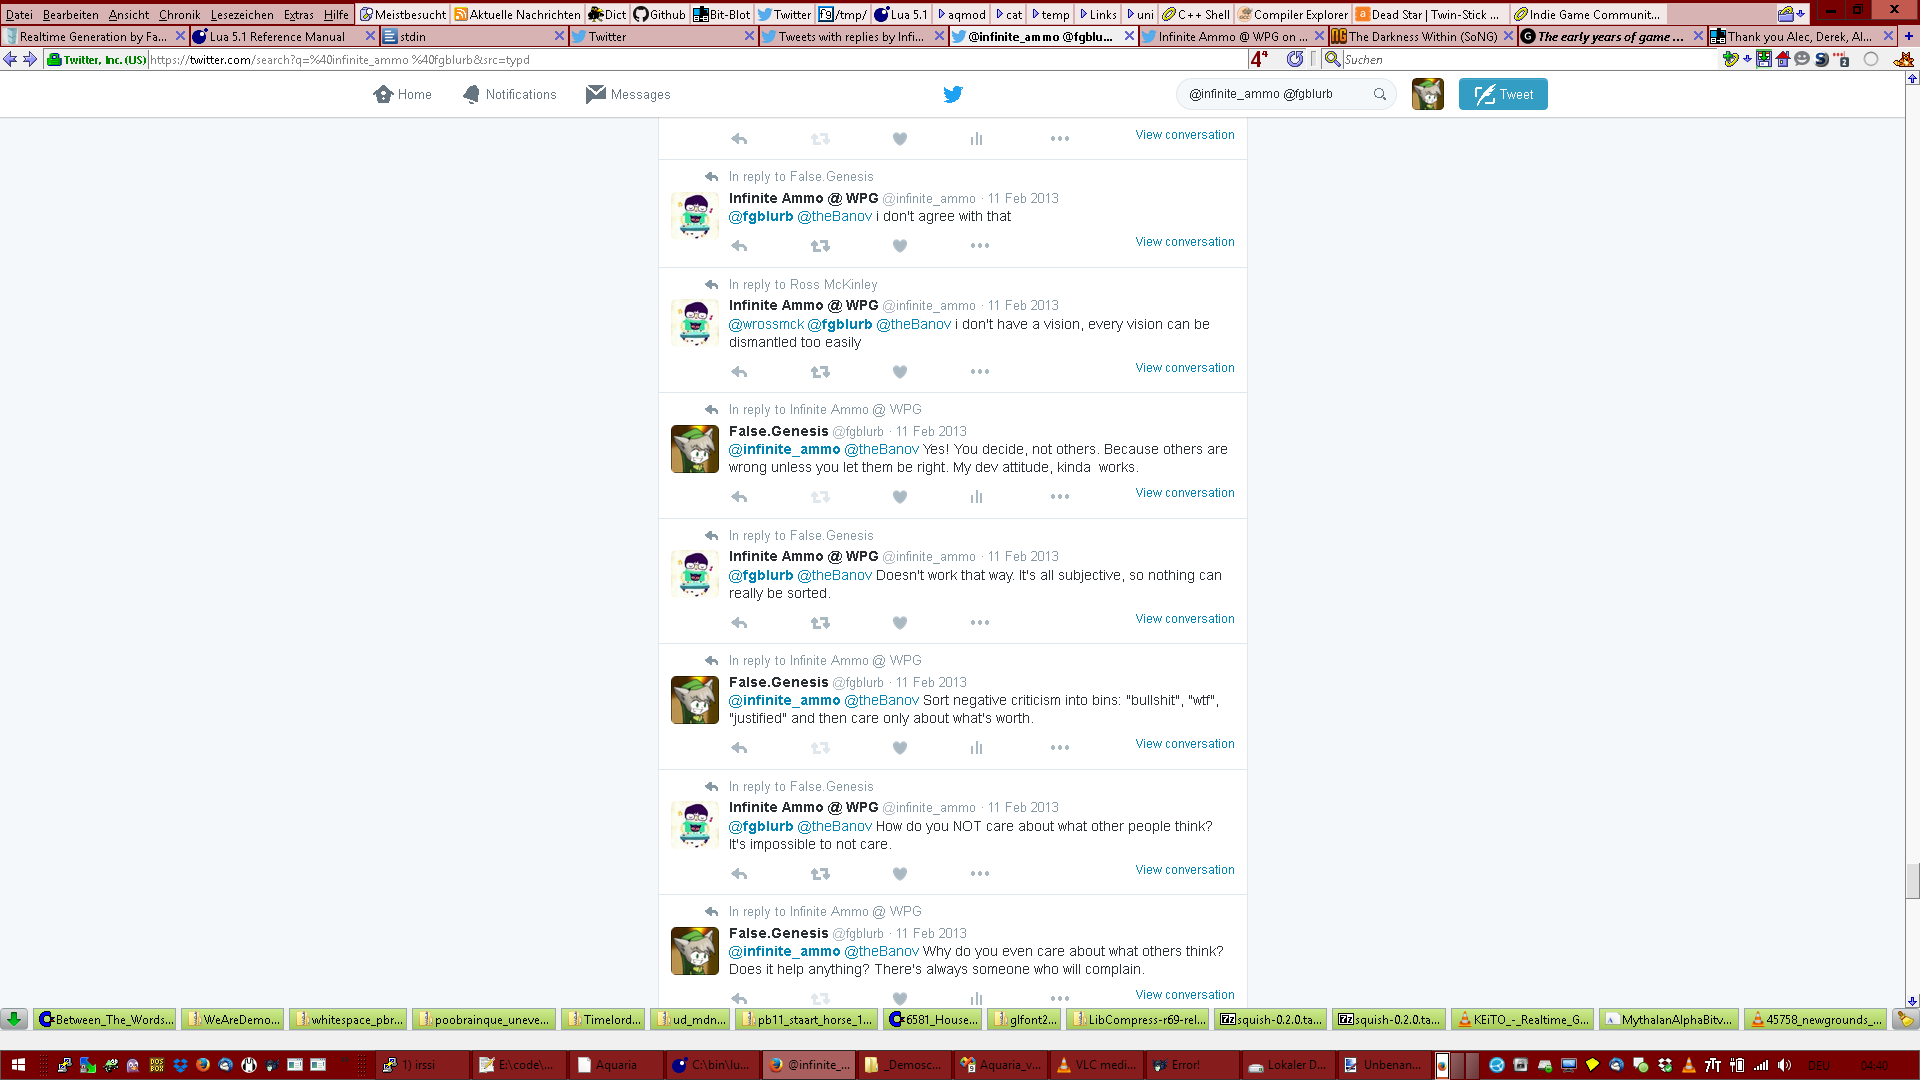1920x1080 pixels.
Task: Open the Lesezeichen menu
Action: click(242, 14)
